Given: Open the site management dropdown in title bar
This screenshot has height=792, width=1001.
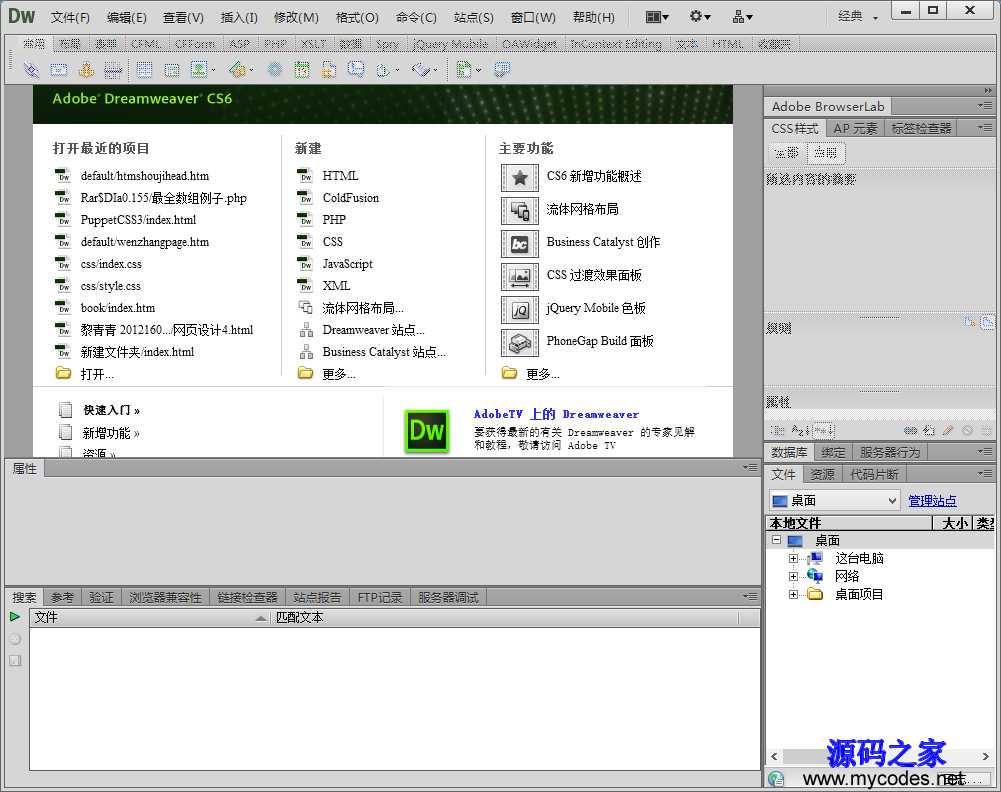Looking at the screenshot, I should coord(742,17).
